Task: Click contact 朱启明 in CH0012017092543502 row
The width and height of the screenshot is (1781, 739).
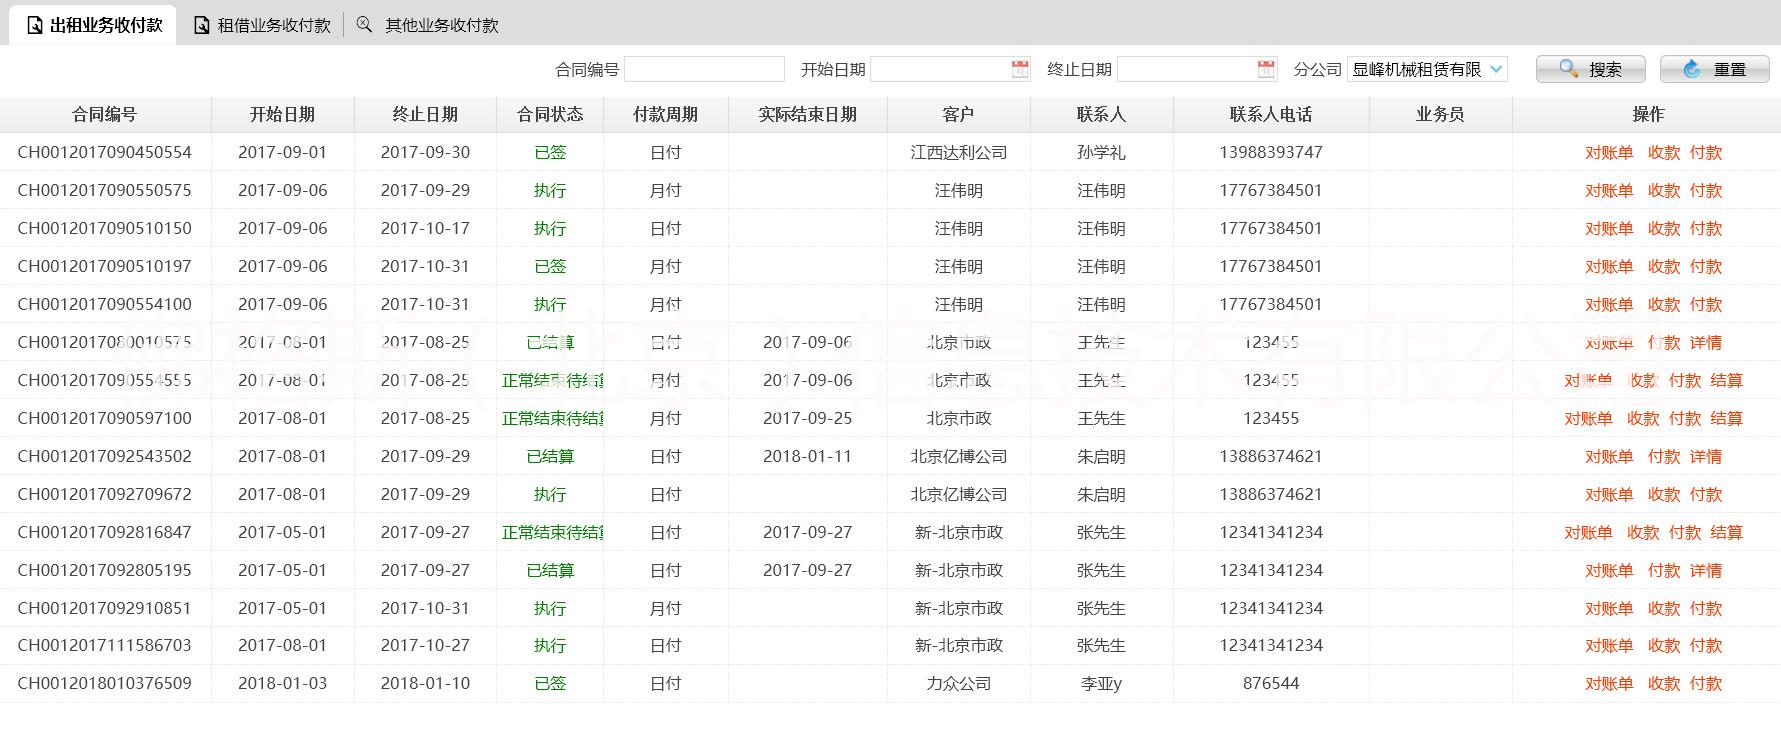Action: click(1101, 456)
